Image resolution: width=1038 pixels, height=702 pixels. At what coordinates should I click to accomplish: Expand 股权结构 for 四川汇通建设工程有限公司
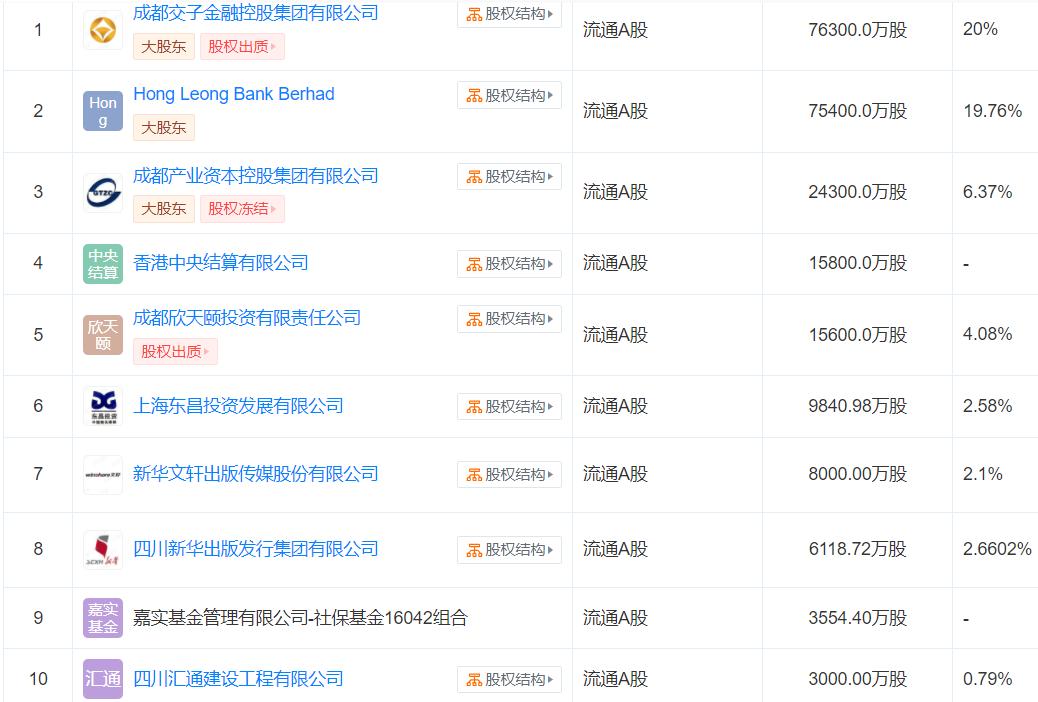[509, 680]
